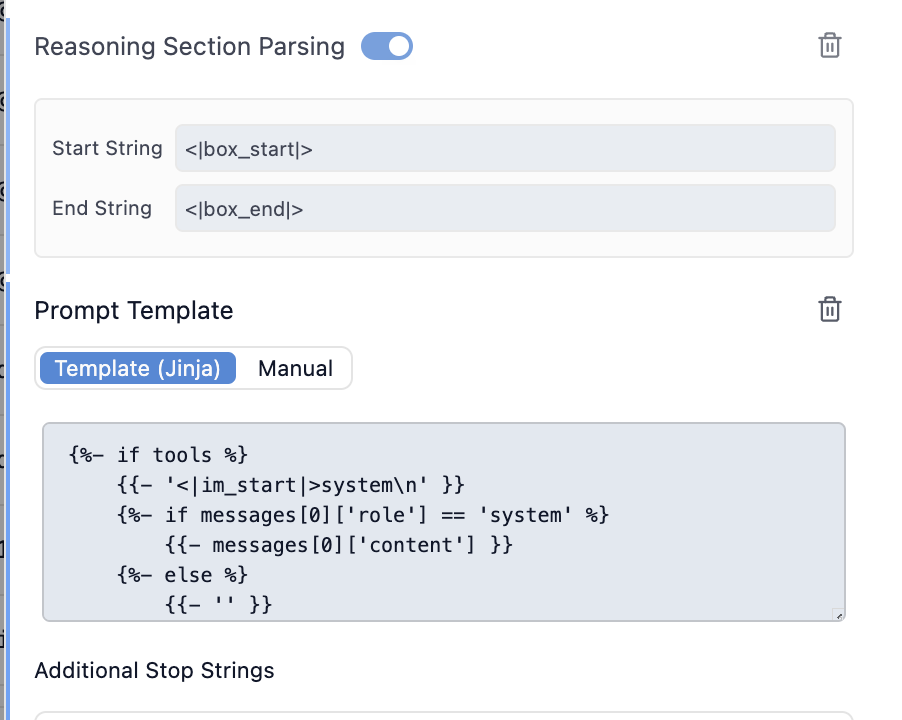The width and height of the screenshot is (902, 720).
Task: Click the messages[0]['content'] template line
Action: pyautogui.click(x=336, y=545)
